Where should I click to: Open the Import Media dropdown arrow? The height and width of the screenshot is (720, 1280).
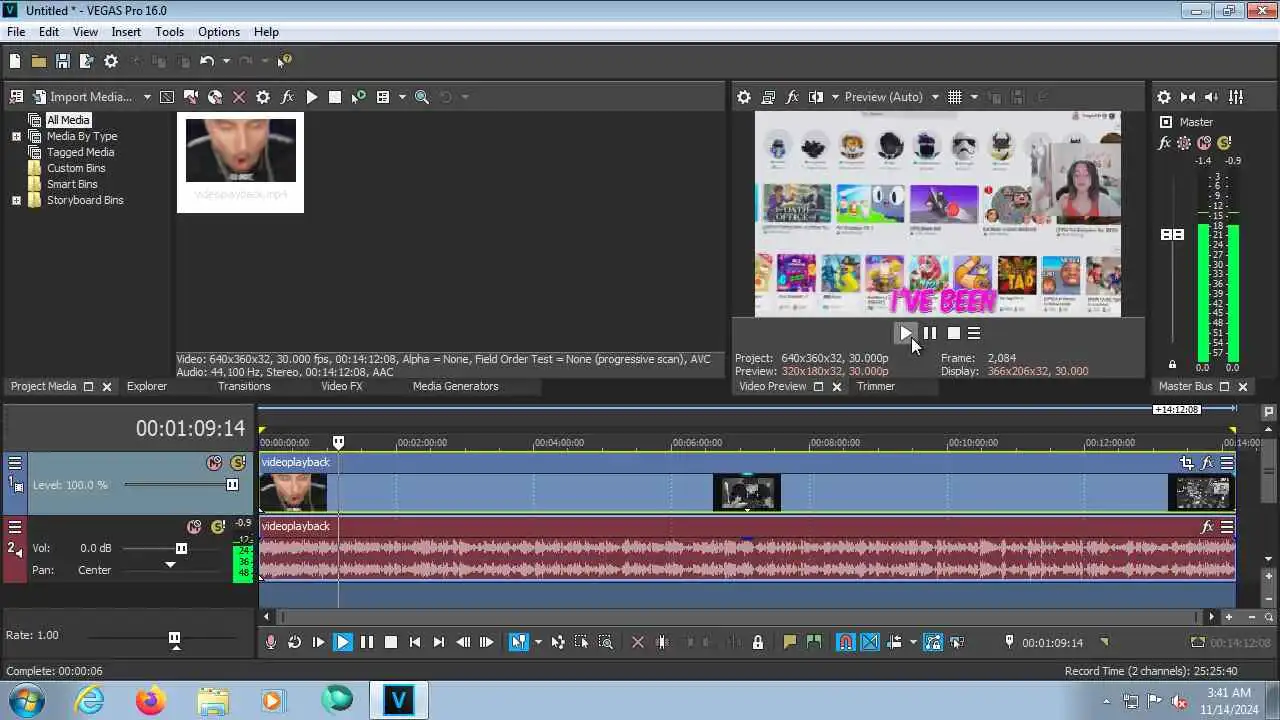click(147, 97)
